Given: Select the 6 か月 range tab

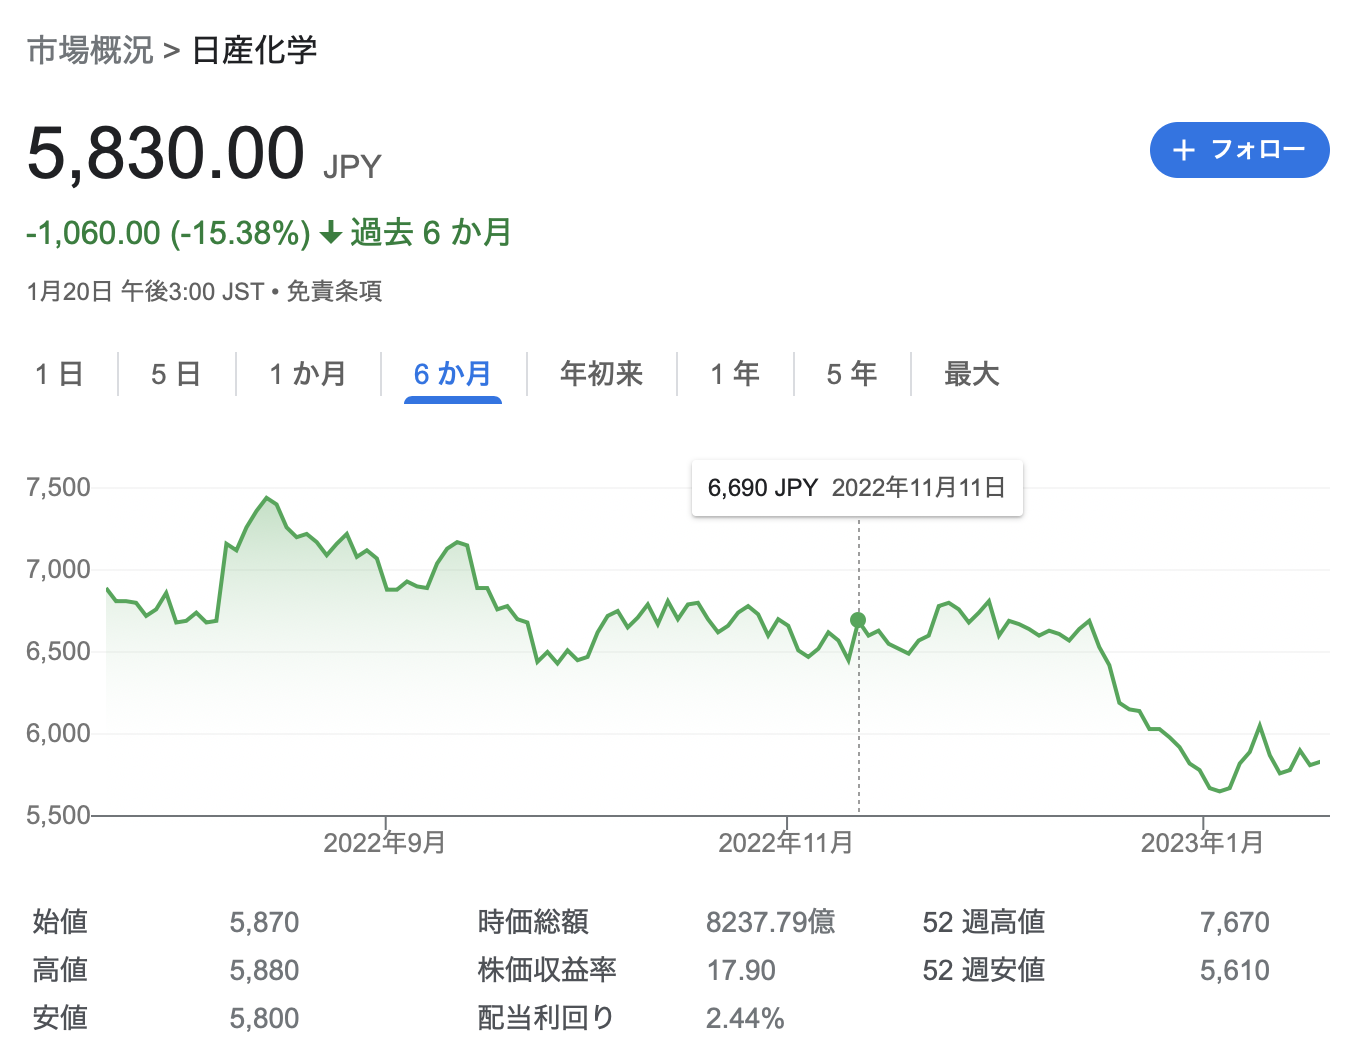Looking at the screenshot, I should (x=453, y=374).
